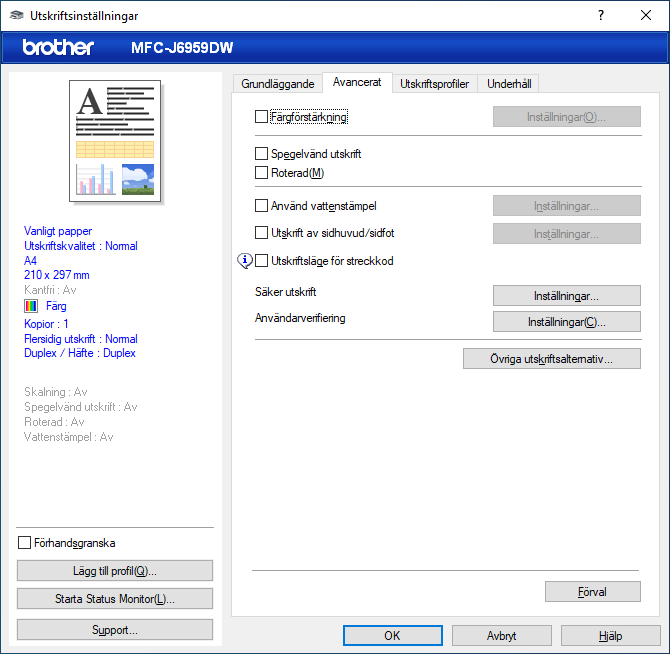
Task: Click the greyed Inställningar button for vattenstämpel
Action: click(x=567, y=206)
